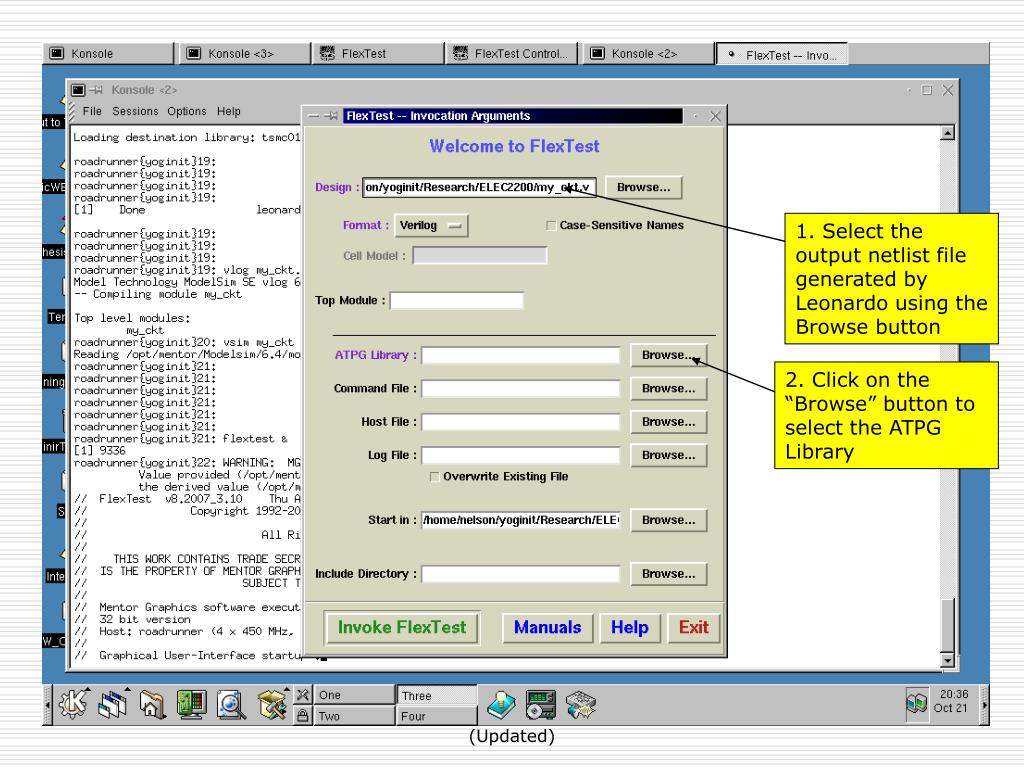Image resolution: width=1024 pixels, height=768 pixels.
Task: Click Browse button for Start in directory
Action: 669,520
